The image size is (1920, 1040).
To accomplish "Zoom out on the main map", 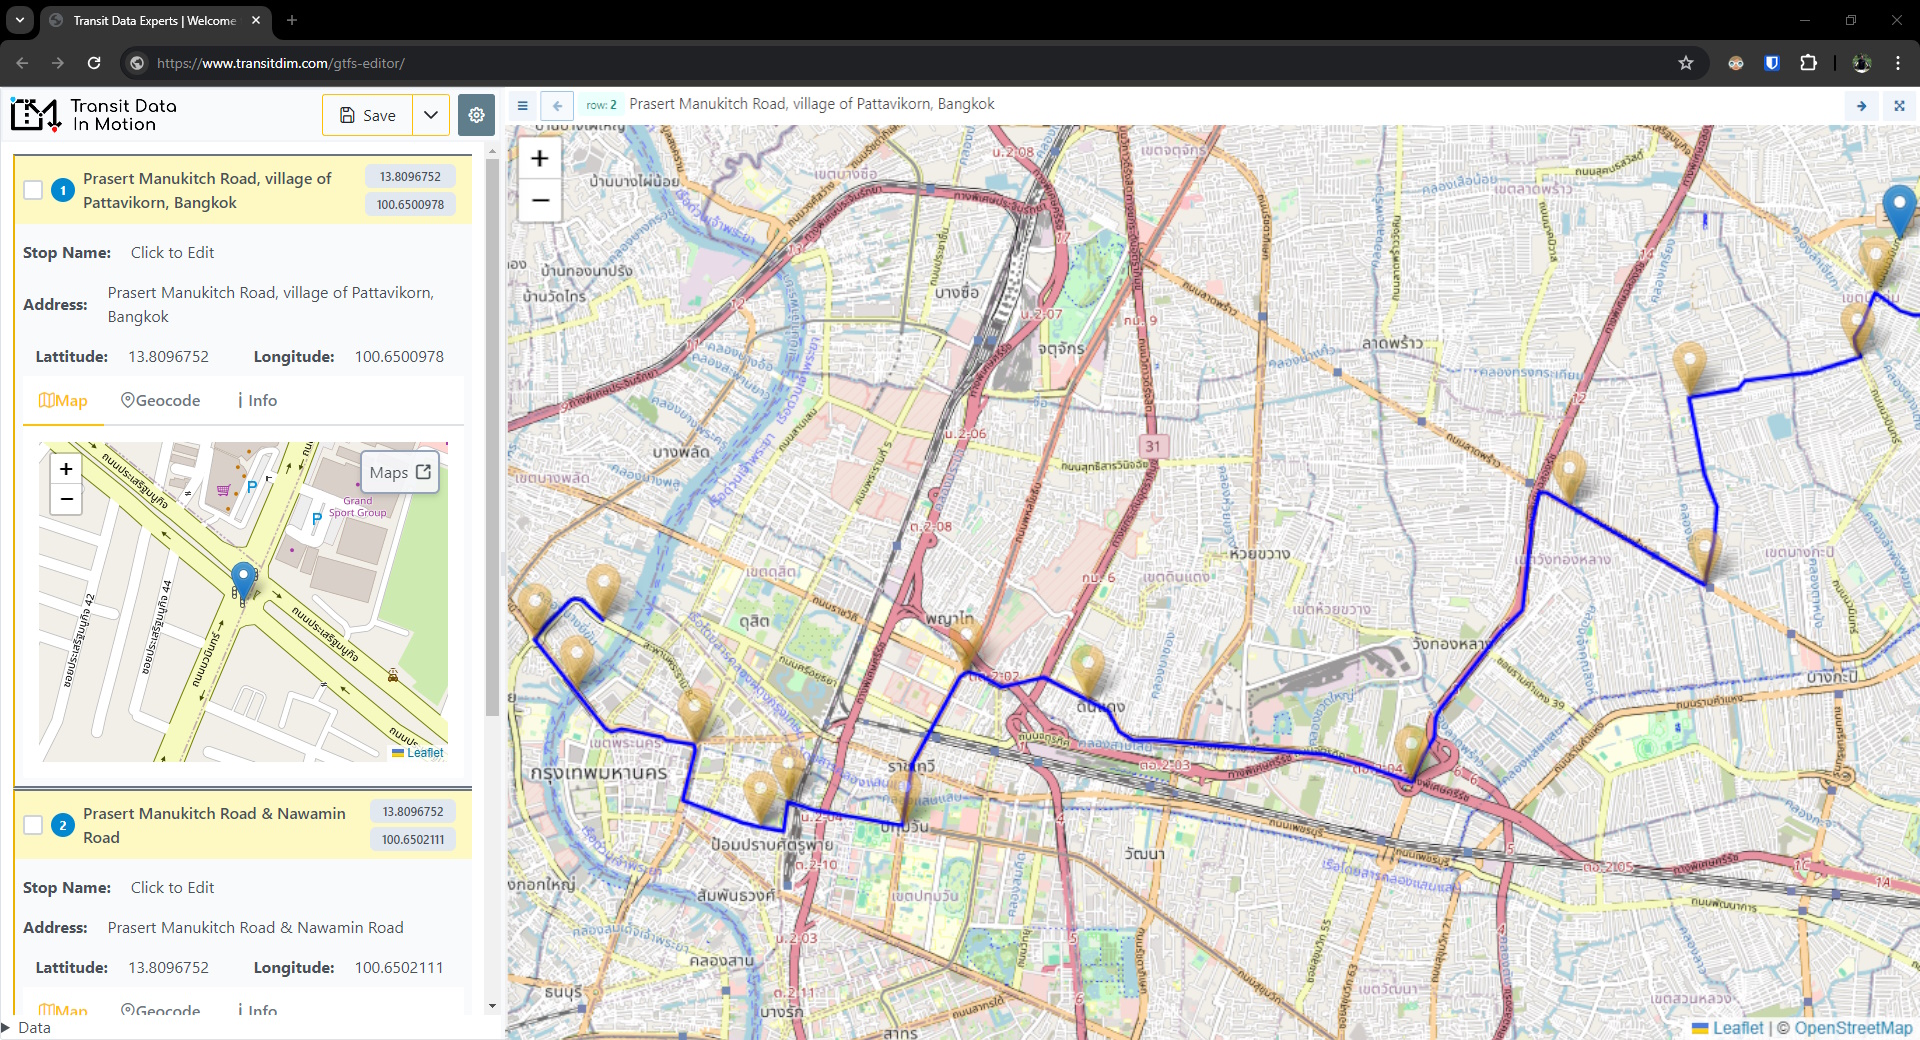I will [x=540, y=200].
